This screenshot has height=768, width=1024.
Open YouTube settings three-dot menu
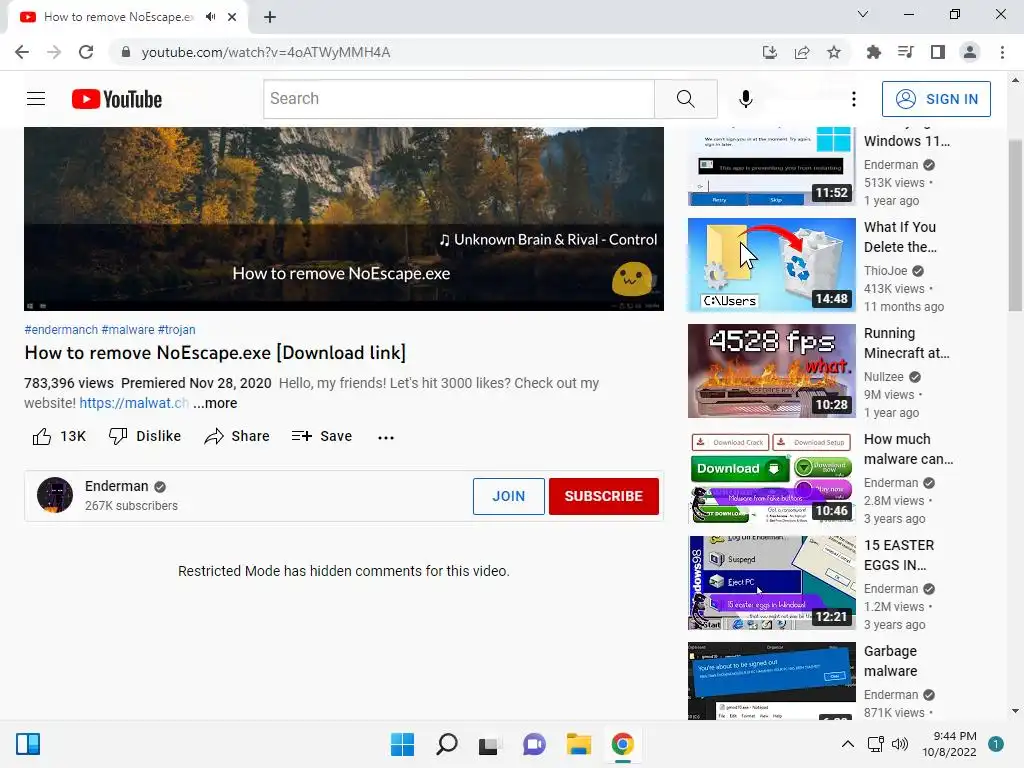[x=854, y=99]
